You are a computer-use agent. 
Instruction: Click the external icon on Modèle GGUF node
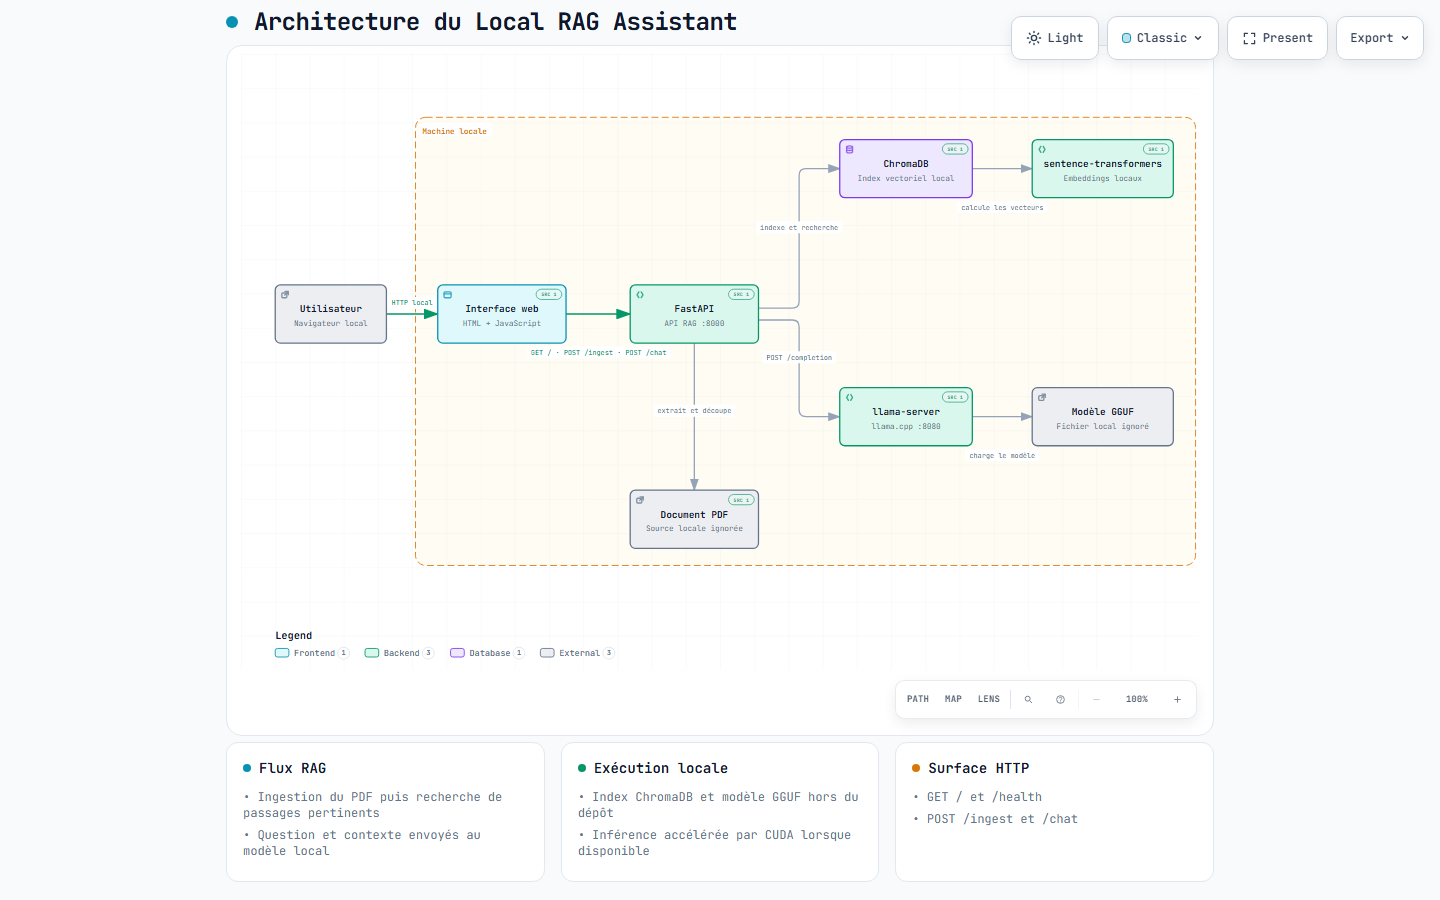[1042, 397]
